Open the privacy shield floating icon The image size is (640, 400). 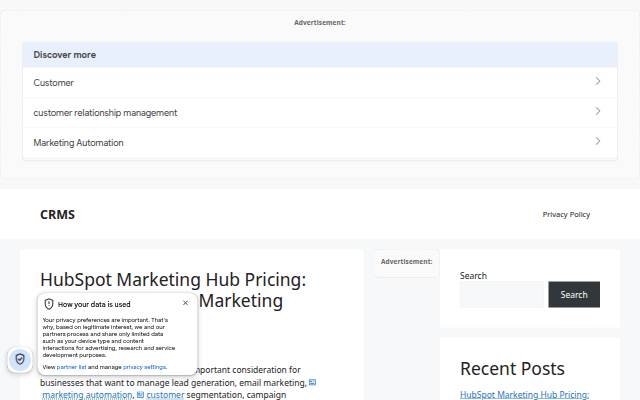[20, 359]
